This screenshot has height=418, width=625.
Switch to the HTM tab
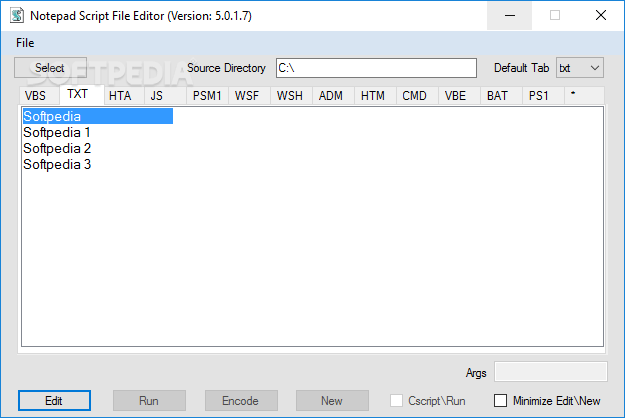coord(375,96)
